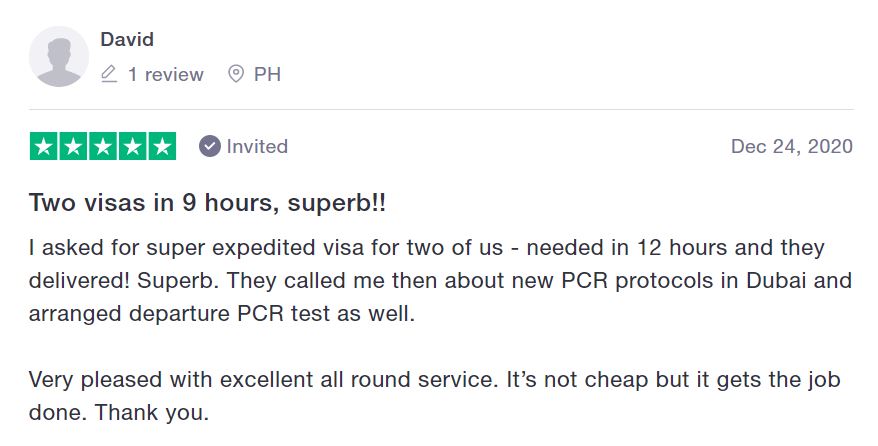Open the '1 review' text link
The image size is (878, 446).
coord(166,74)
